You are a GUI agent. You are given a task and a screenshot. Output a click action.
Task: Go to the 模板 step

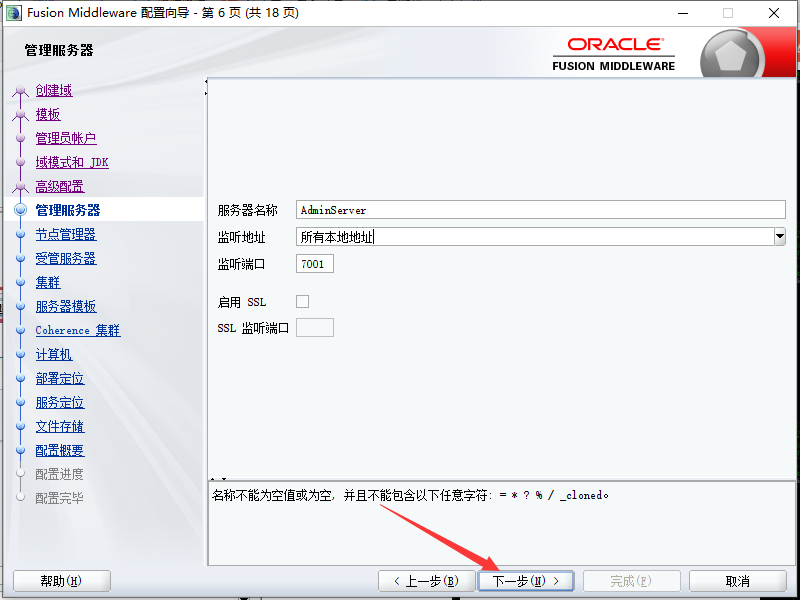click(48, 114)
